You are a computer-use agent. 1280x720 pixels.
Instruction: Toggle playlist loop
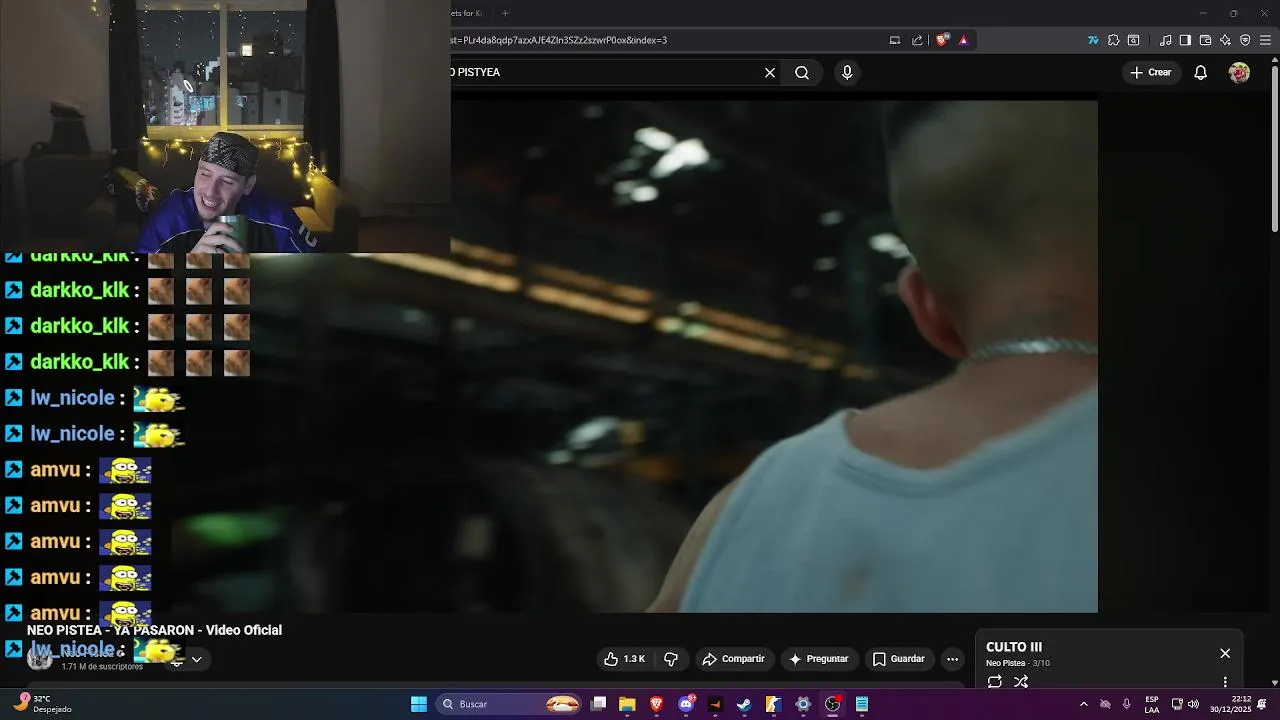click(995, 682)
